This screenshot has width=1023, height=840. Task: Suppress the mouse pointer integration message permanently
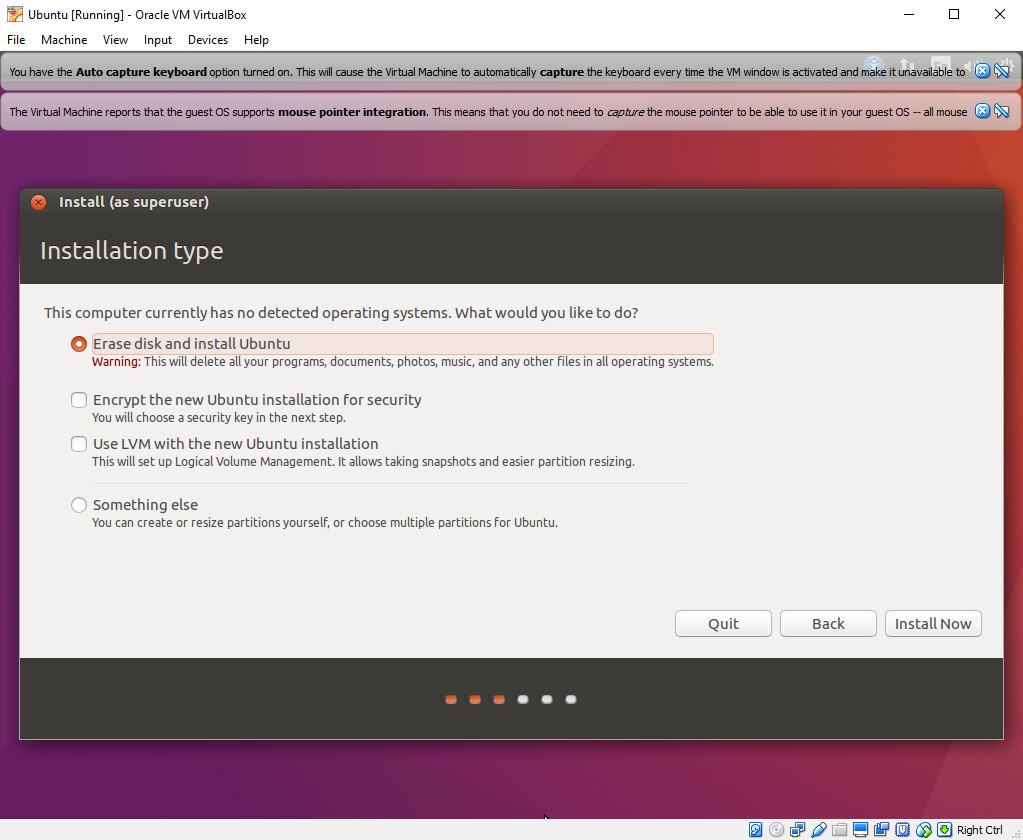(1002, 112)
